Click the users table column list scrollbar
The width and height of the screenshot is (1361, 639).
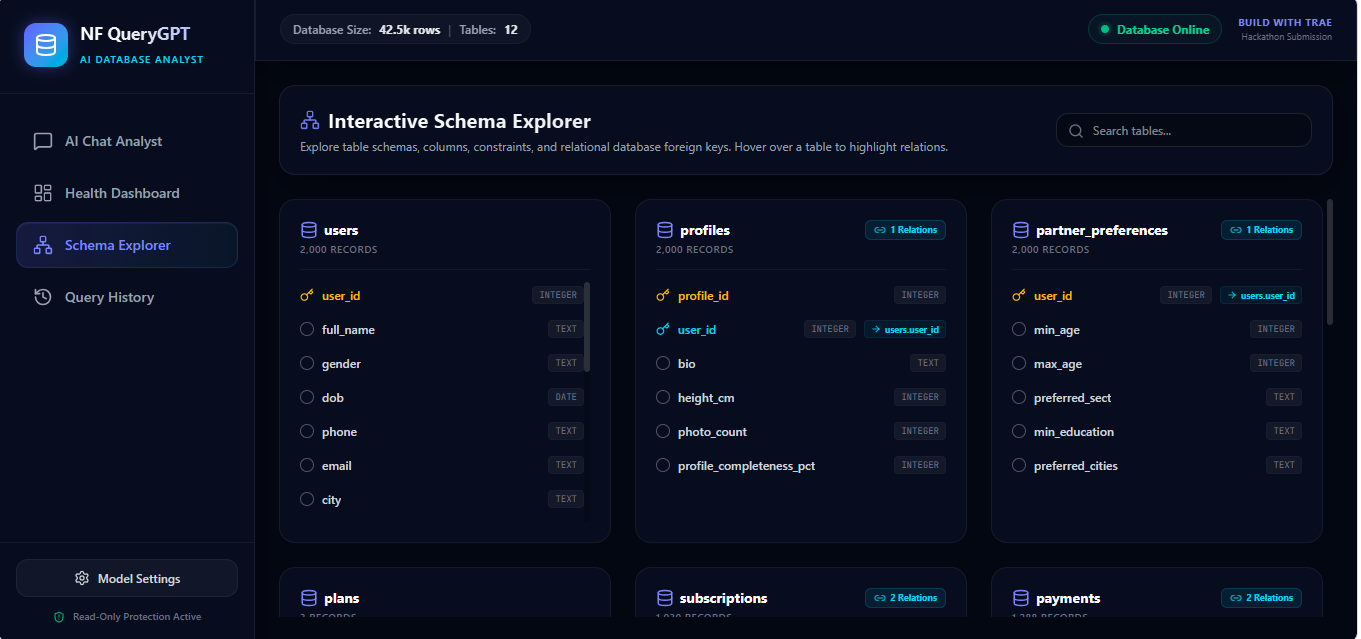[x=587, y=327]
